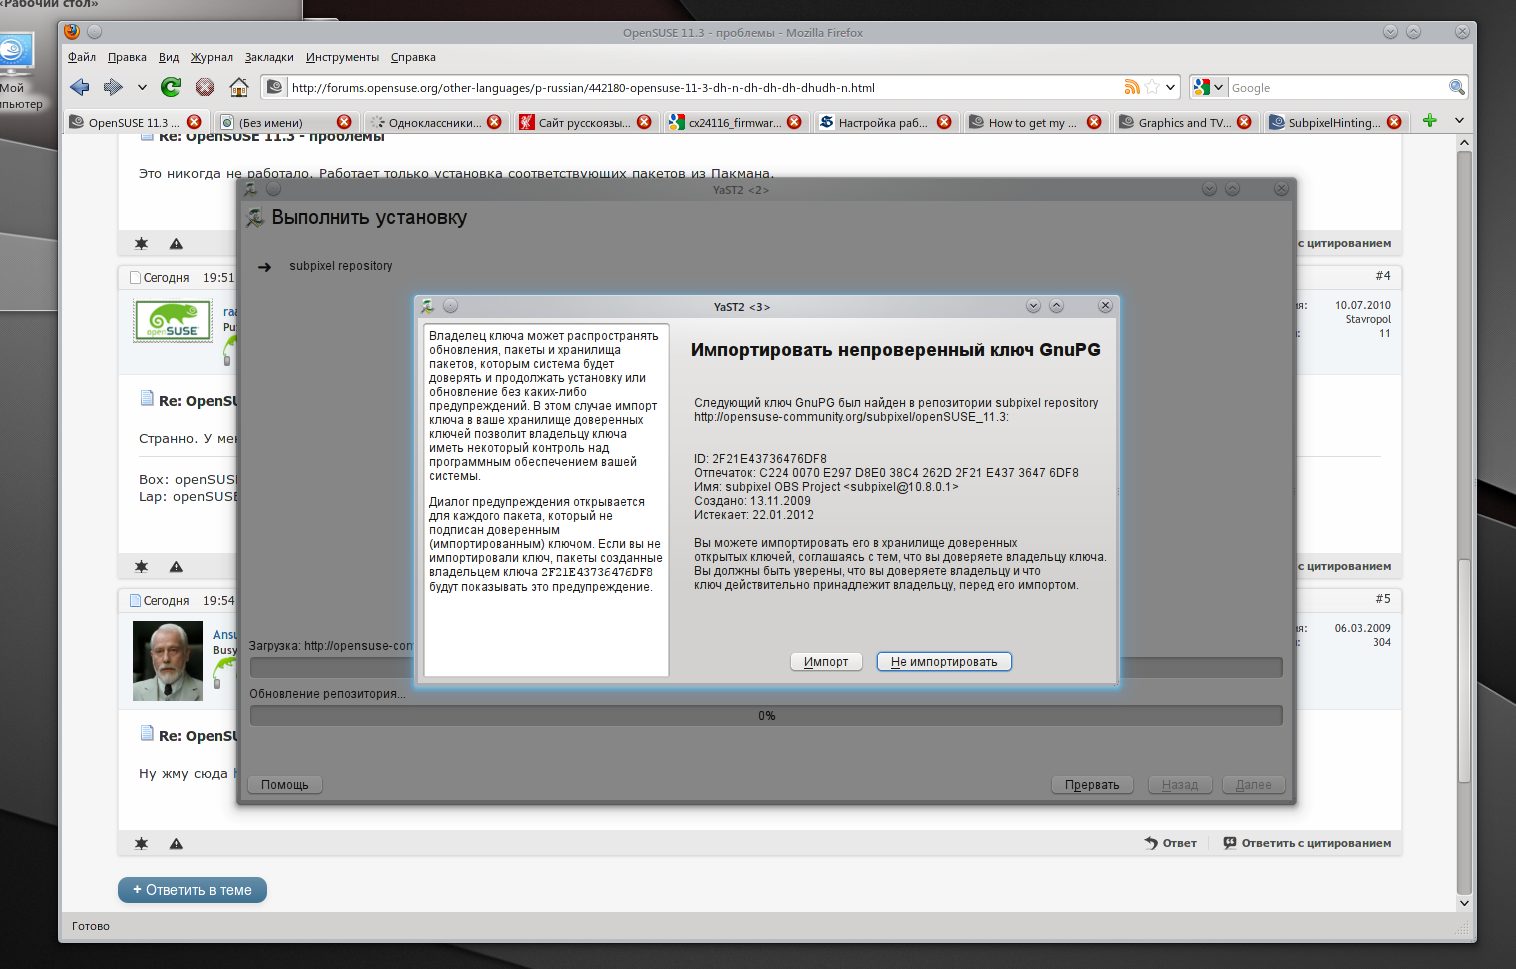Open search engine selector dropdown
Image resolution: width=1516 pixels, height=969 pixels.
coord(1208,87)
